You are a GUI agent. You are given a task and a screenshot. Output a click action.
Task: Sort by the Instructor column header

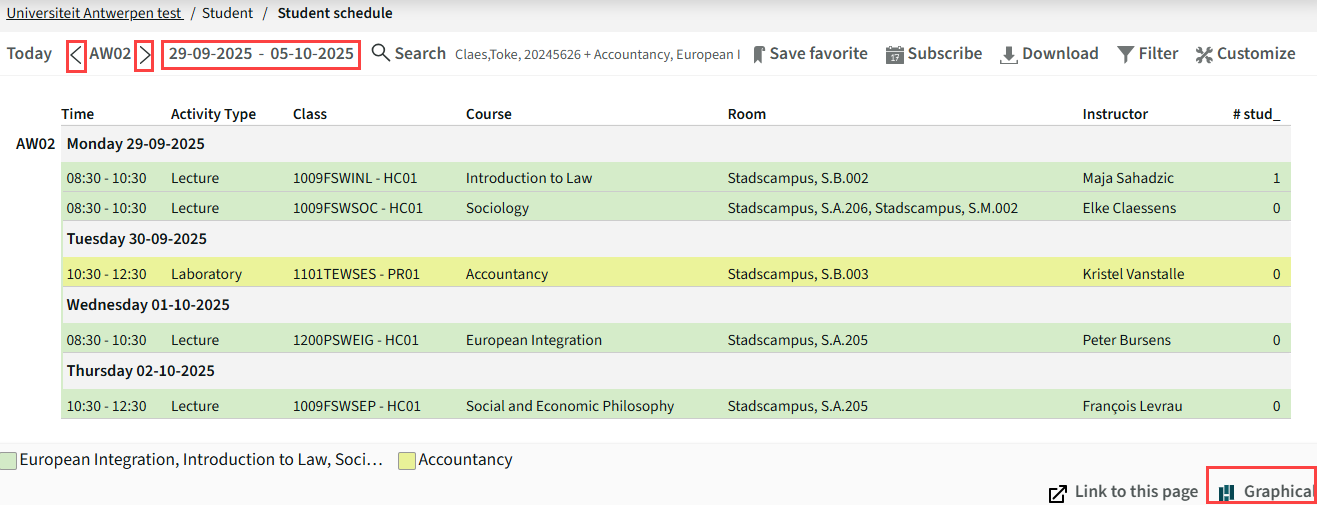pos(1115,114)
